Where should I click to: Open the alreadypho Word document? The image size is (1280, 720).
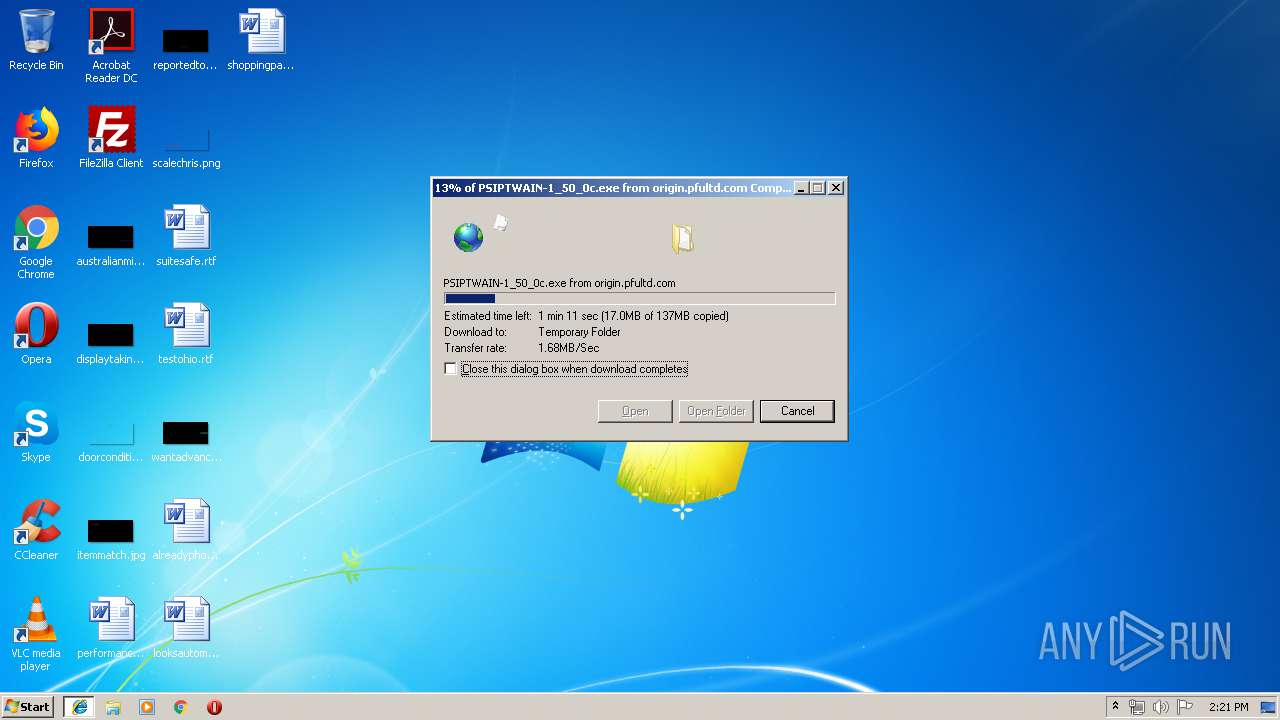point(186,530)
